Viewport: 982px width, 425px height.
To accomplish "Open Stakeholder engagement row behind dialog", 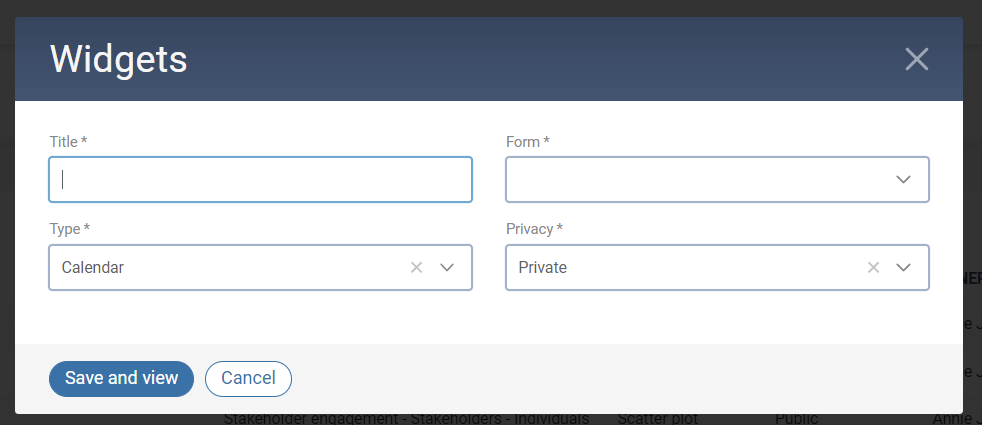I will click(406, 419).
